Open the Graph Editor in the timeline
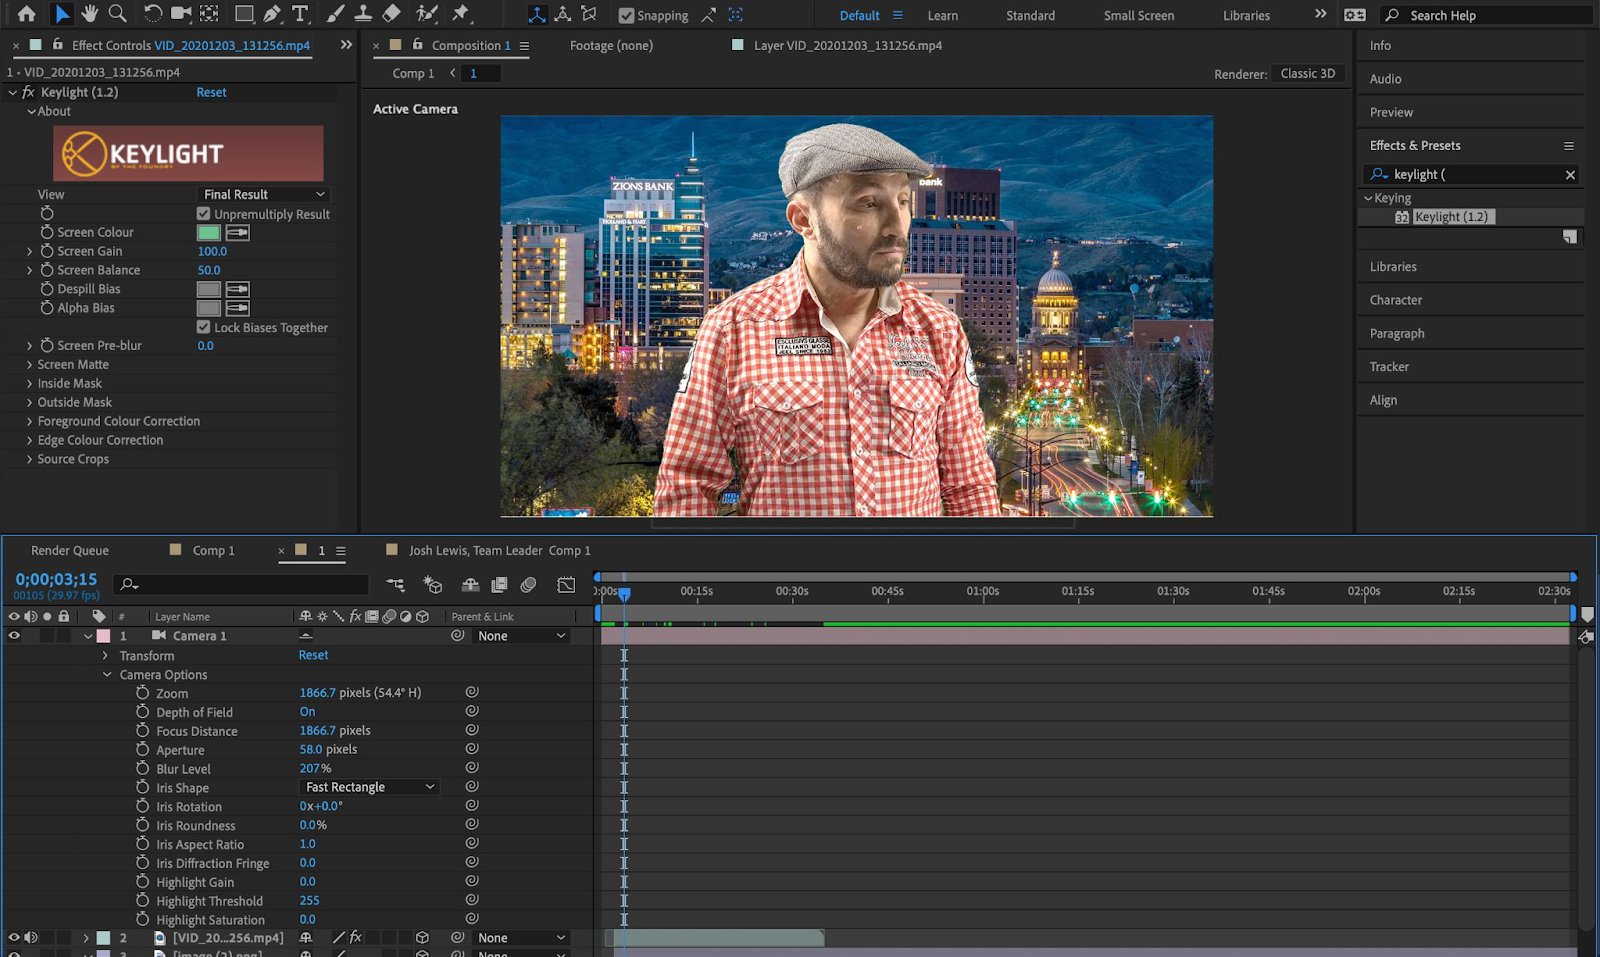This screenshot has width=1600, height=957. pos(568,584)
